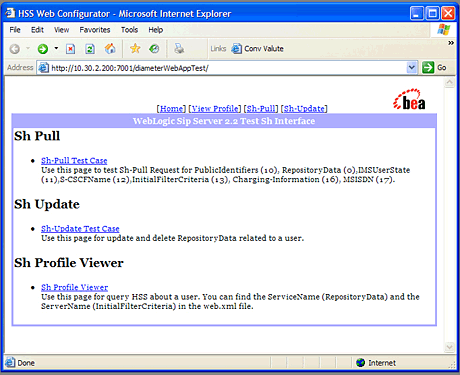
Task: Open the Sh Profile Viewer link
Action: (x=74, y=287)
